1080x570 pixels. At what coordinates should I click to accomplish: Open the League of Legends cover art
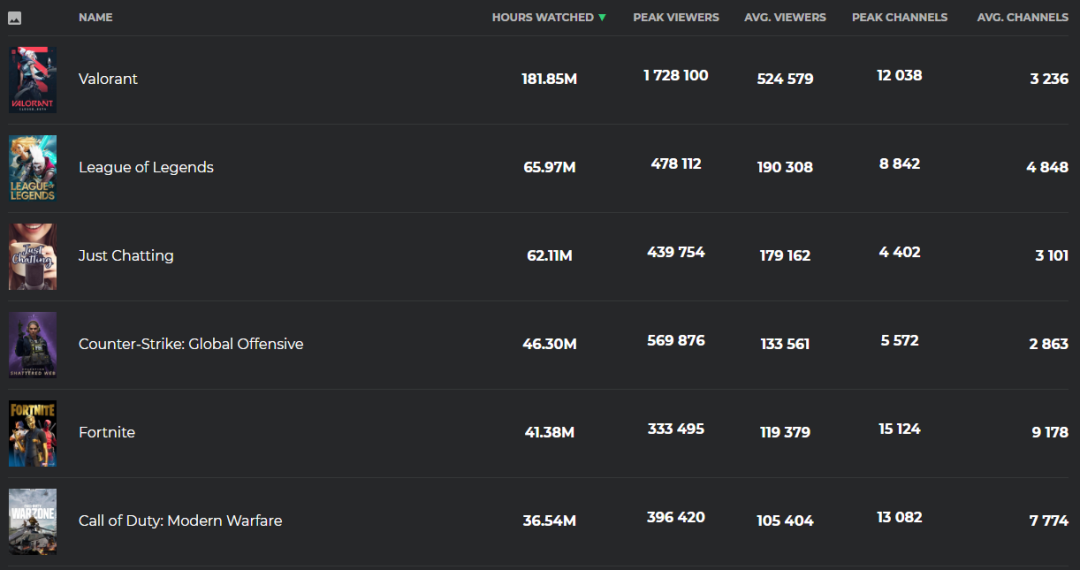click(x=33, y=168)
